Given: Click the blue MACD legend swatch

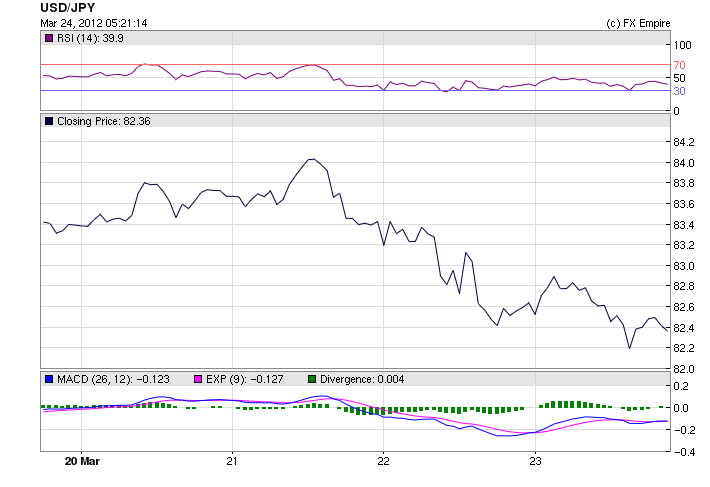Looking at the screenshot, I should pos(48,379).
